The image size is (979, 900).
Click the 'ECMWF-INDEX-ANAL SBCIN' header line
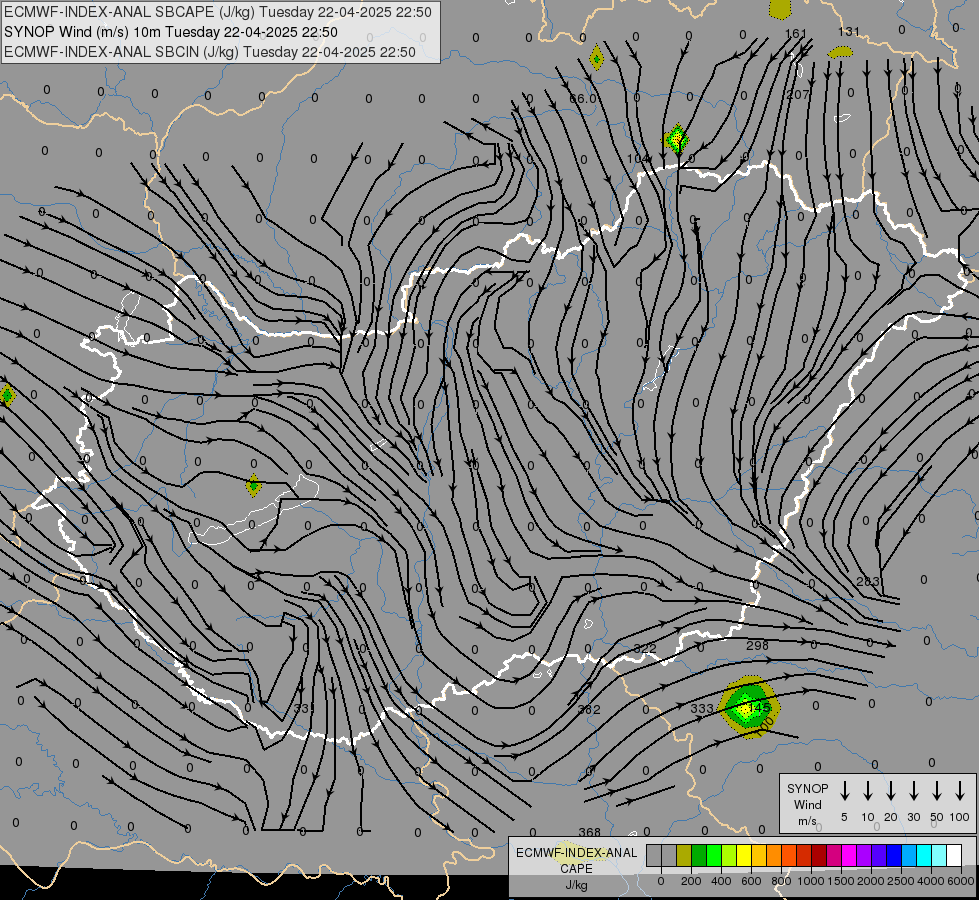point(210,52)
